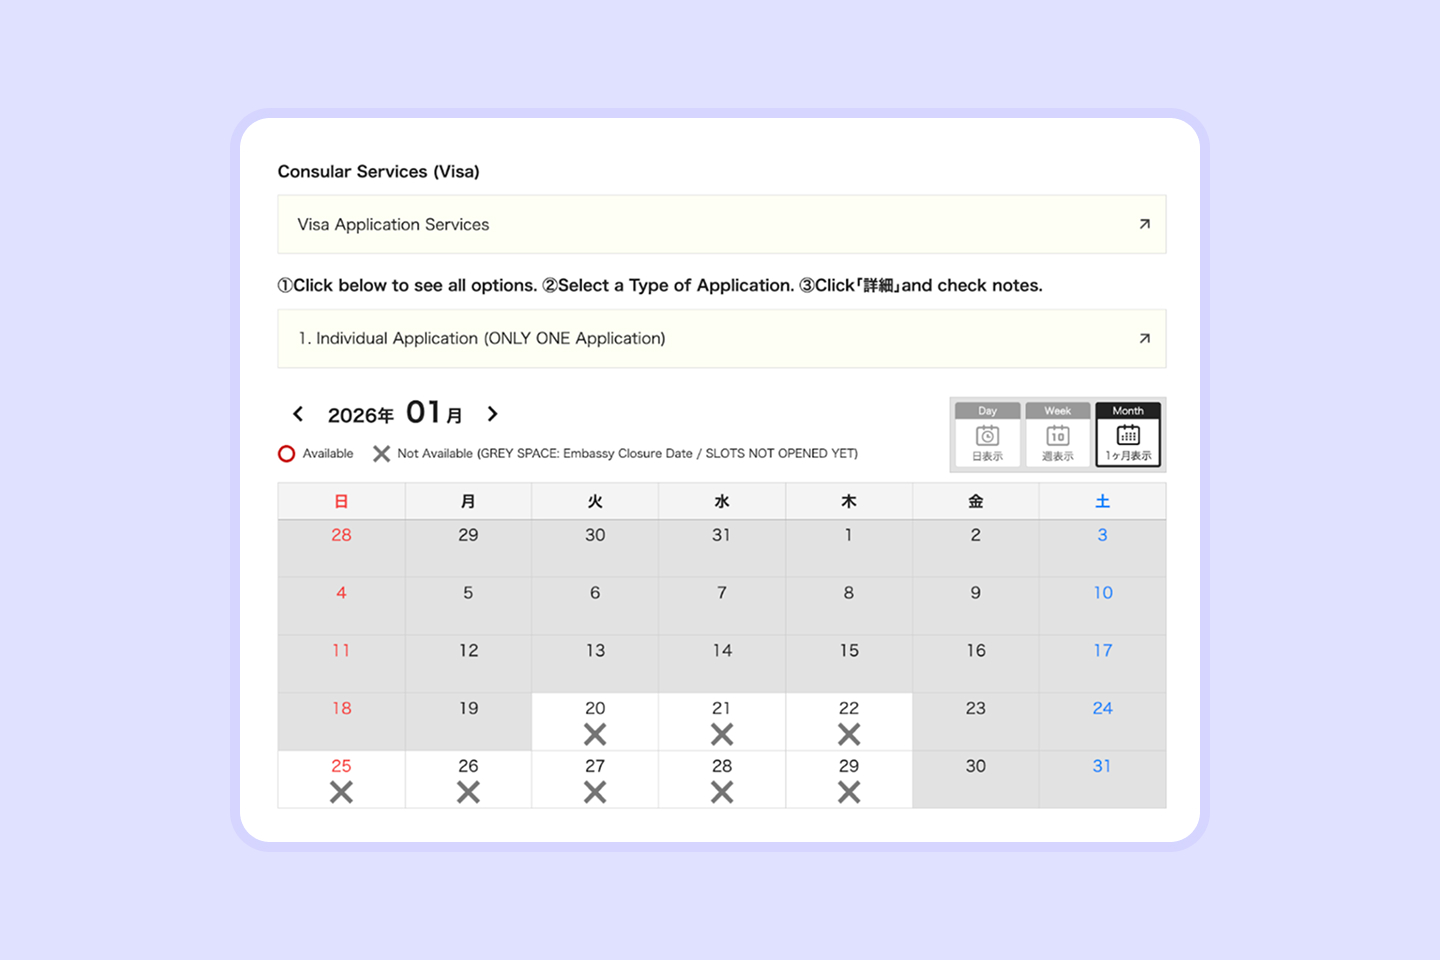Select January 26 on the calendar

[468, 779]
